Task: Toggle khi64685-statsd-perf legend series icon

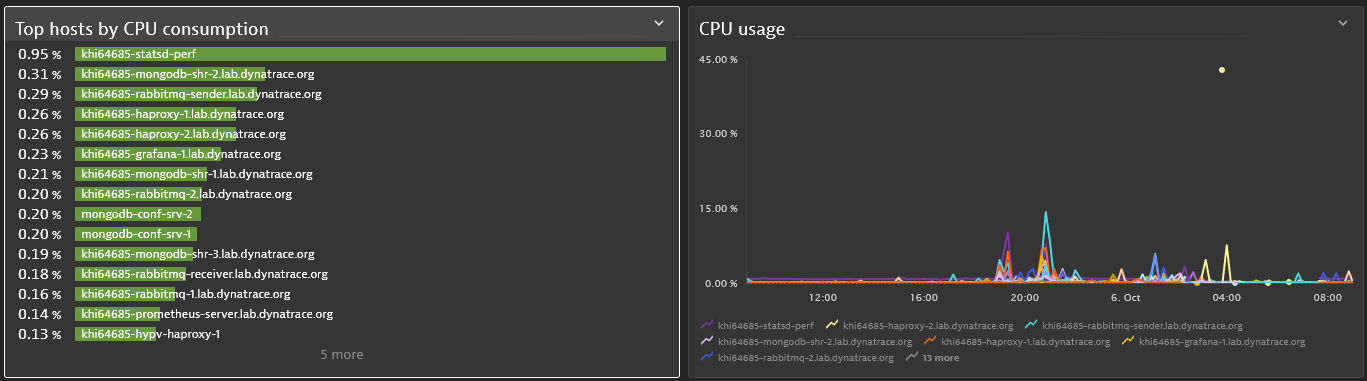Action: pyautogui.click(x=709, y=325)
